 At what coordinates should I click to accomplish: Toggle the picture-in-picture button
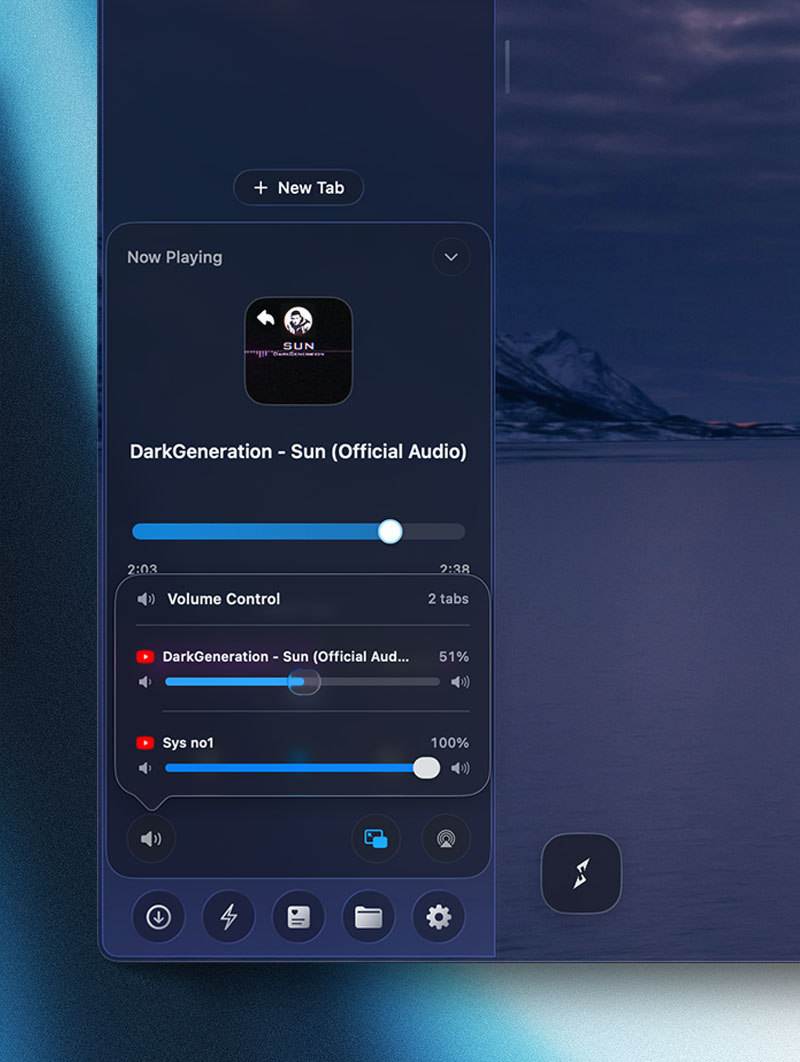coord(375,838)
